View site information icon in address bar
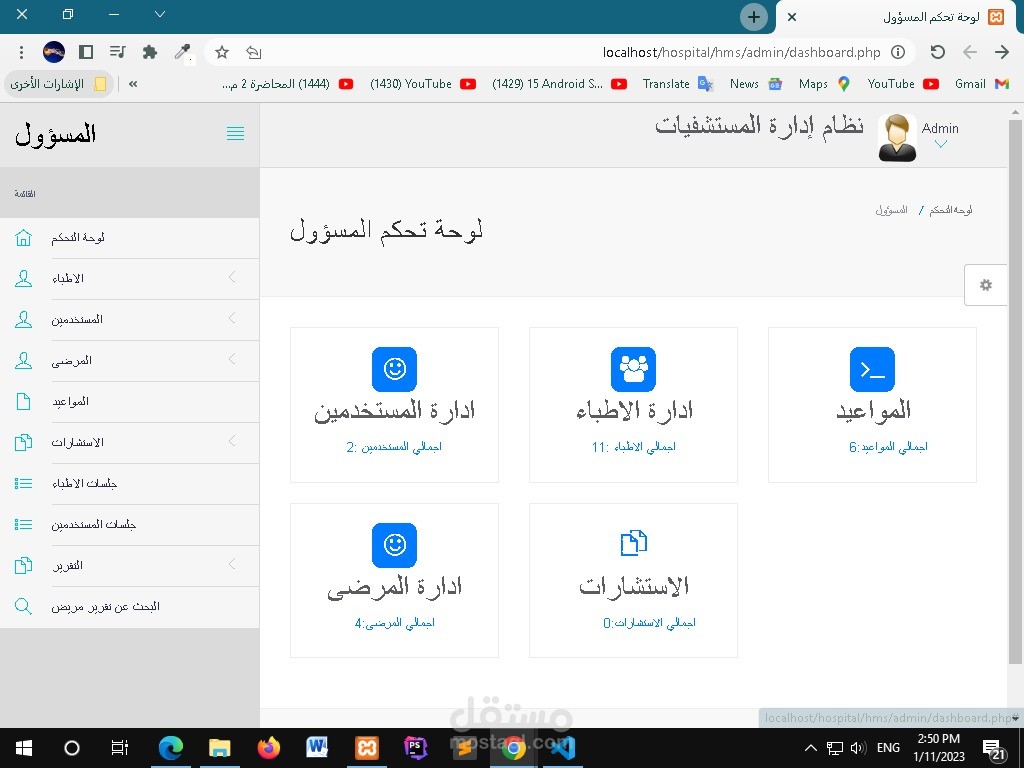This screenshot has width=1024, height=768. click(x=899, y=52)
